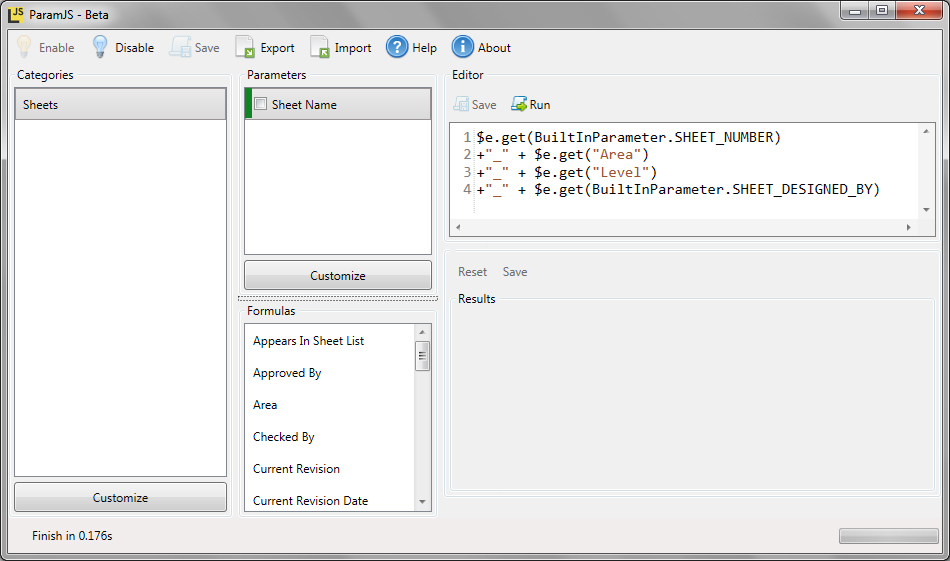The height and width of the screenshot is (561, 950).
Task: Toggle the Sheet Name checkbox
Action: pos(261,104)
